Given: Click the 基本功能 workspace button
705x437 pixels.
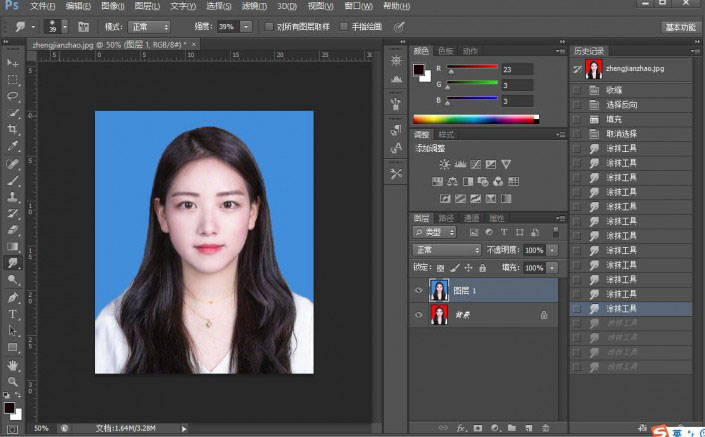Looking at the screenshot, I should [679, 27].
